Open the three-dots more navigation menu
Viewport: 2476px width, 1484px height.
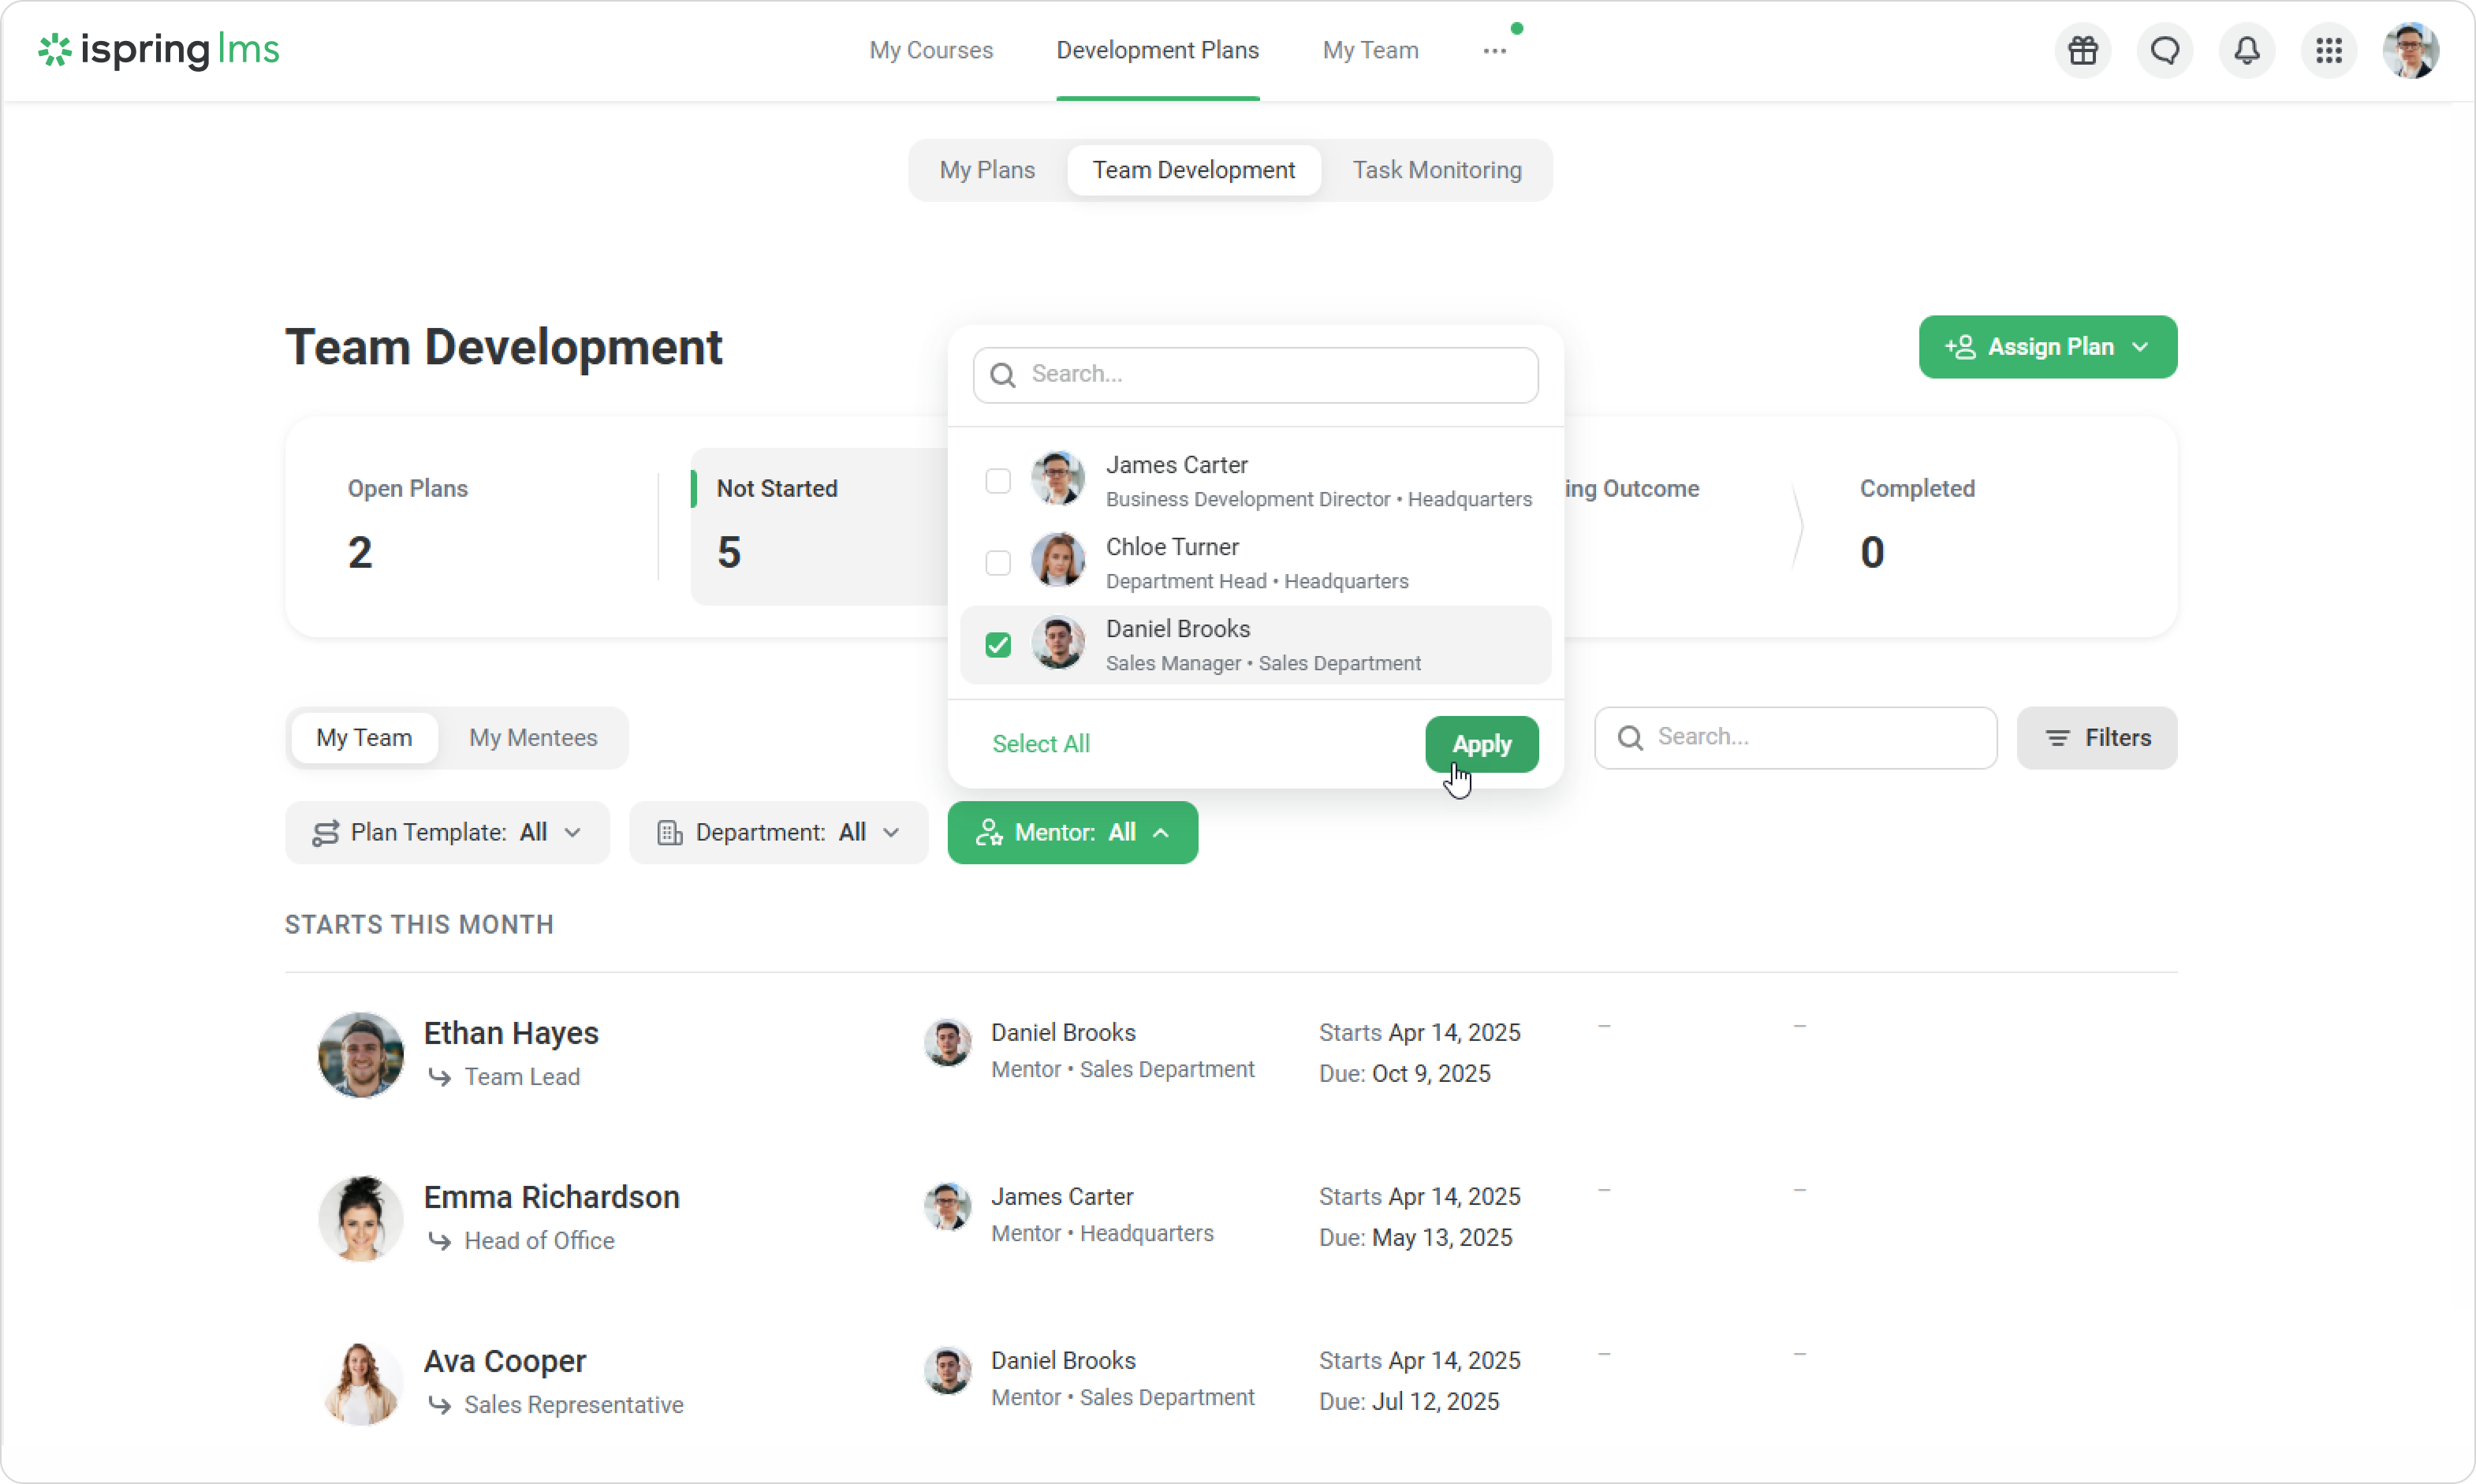coord(1494,51)
